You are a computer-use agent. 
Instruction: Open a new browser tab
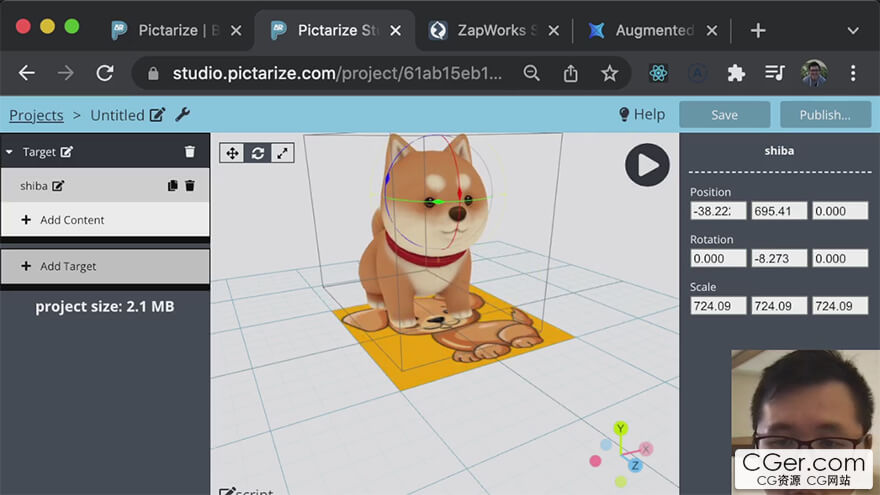758,30
